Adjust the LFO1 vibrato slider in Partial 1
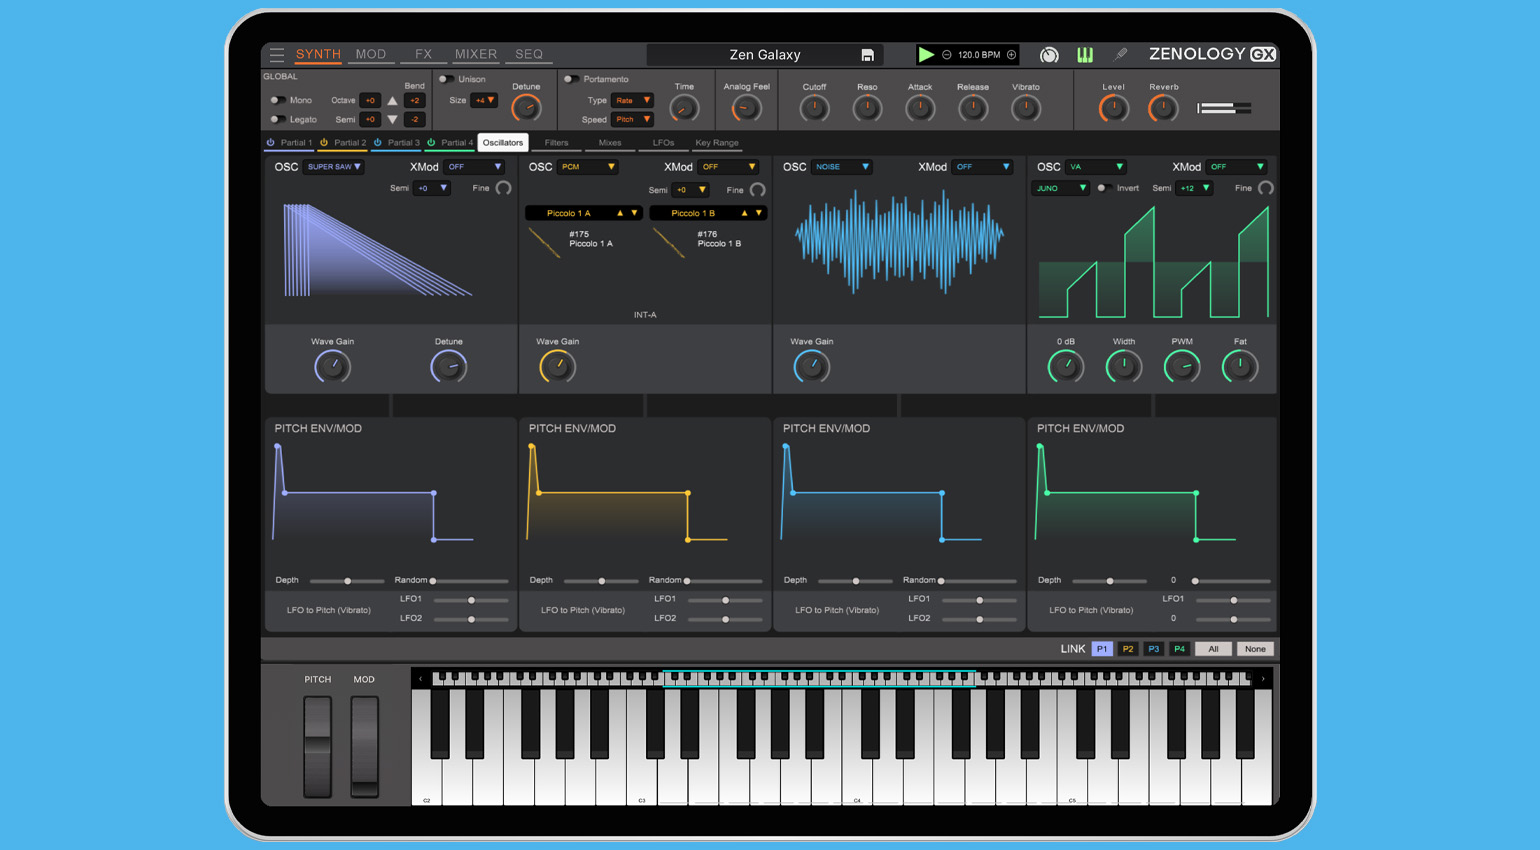The image size is (1540, 850). (x=469, y=601)
